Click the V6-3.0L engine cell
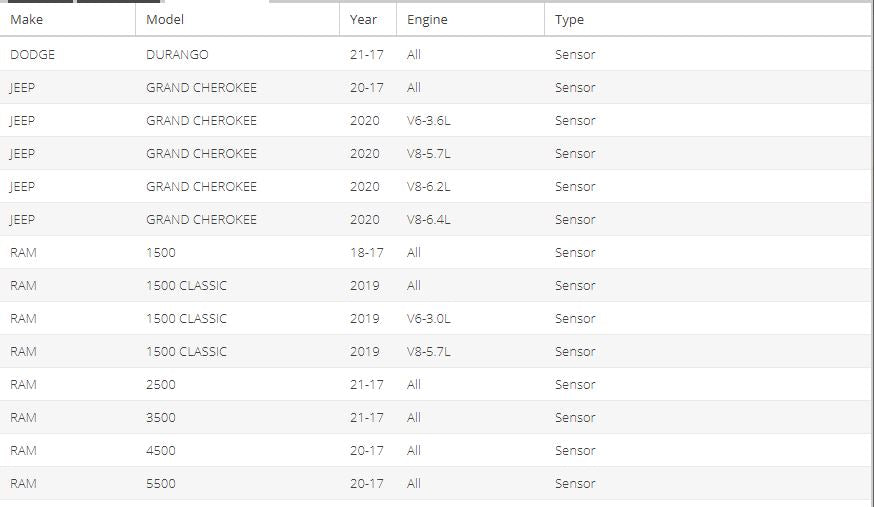 pyautogui.click(x=429, y=318)
